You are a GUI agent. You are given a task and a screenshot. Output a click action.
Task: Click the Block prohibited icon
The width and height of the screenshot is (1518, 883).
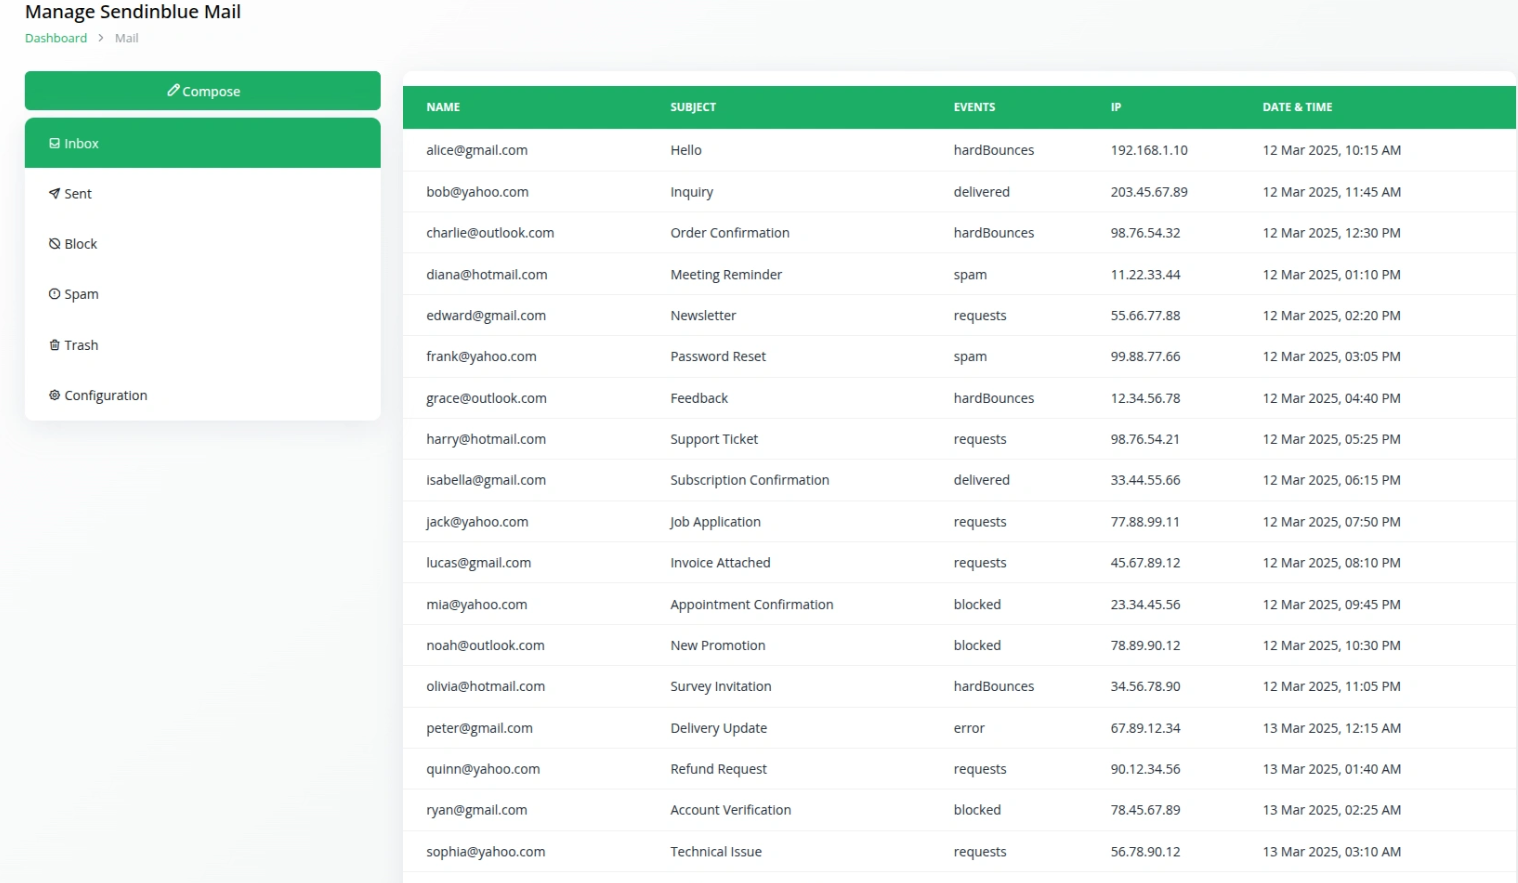pos(54,243)
